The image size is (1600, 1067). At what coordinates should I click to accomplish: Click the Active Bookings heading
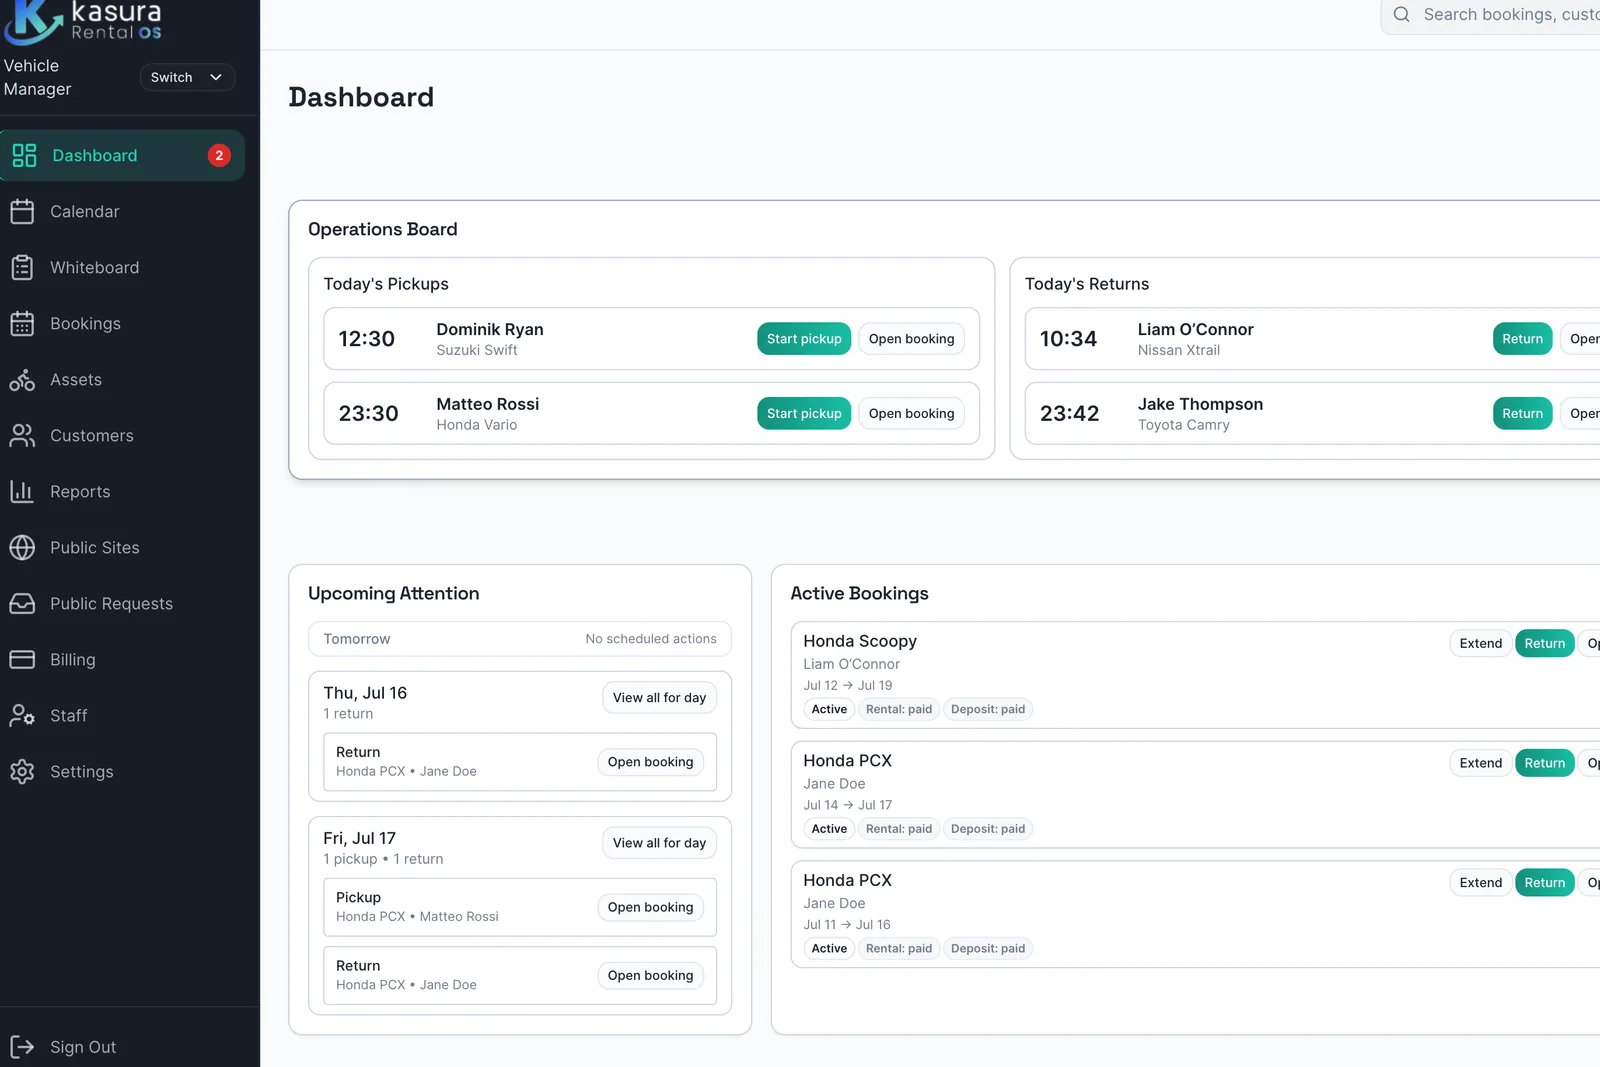tap(859, 593)
